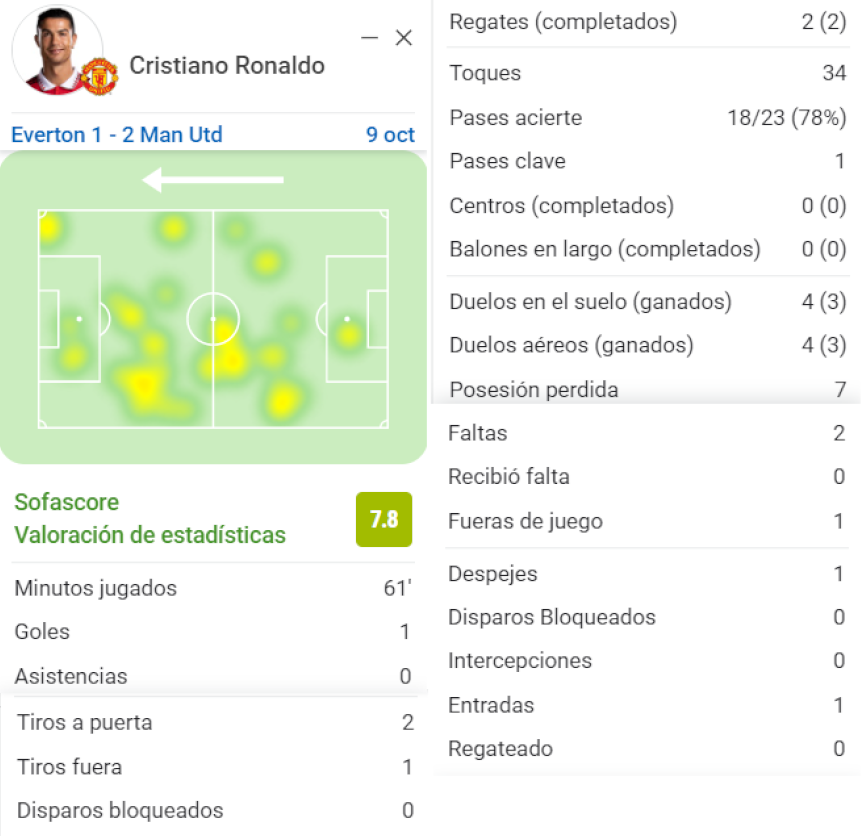The width and height of the screenshot is (867, 836).
Task: Click the Posesión perdida stat row
Action: point(647,389)
